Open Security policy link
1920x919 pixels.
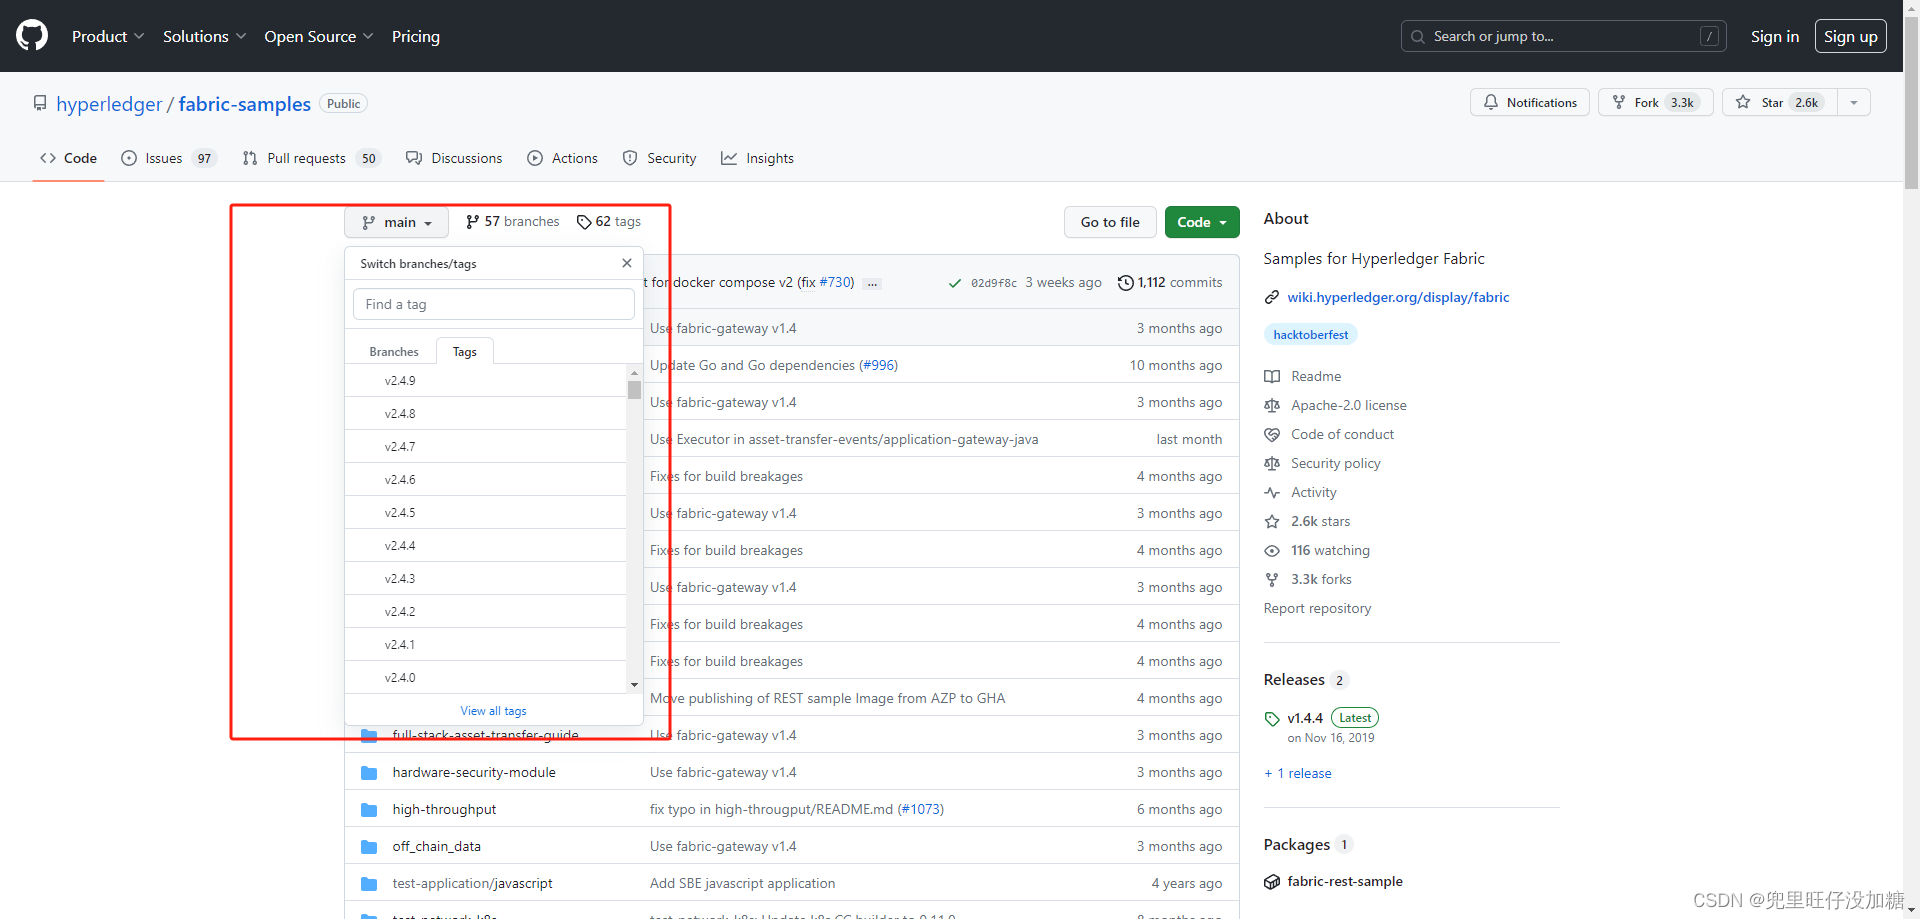pyautogui.click(x=1322, y=463)
